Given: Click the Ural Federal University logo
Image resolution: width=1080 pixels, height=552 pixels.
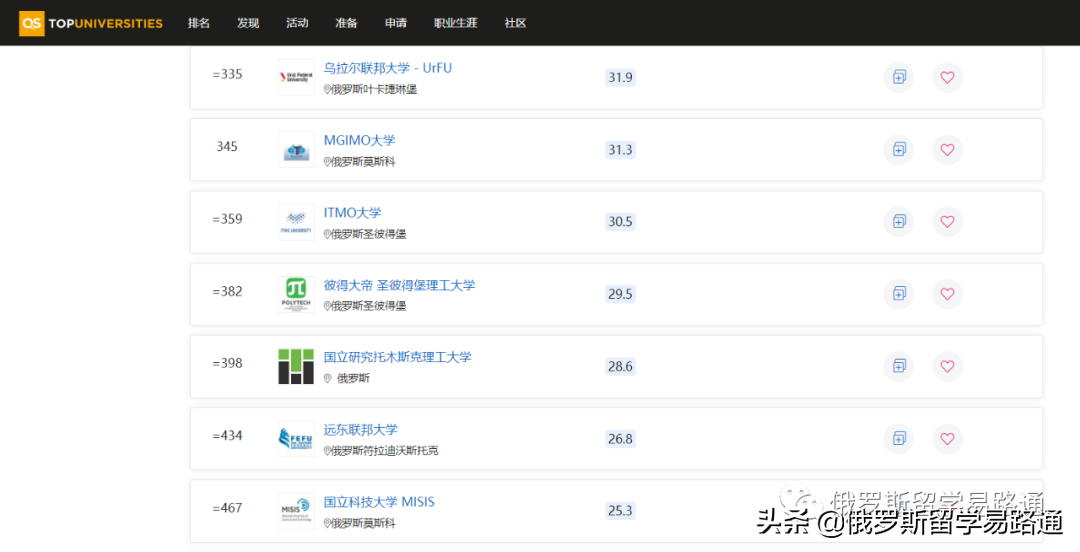Looking at the screenshot, I should 296,77.
